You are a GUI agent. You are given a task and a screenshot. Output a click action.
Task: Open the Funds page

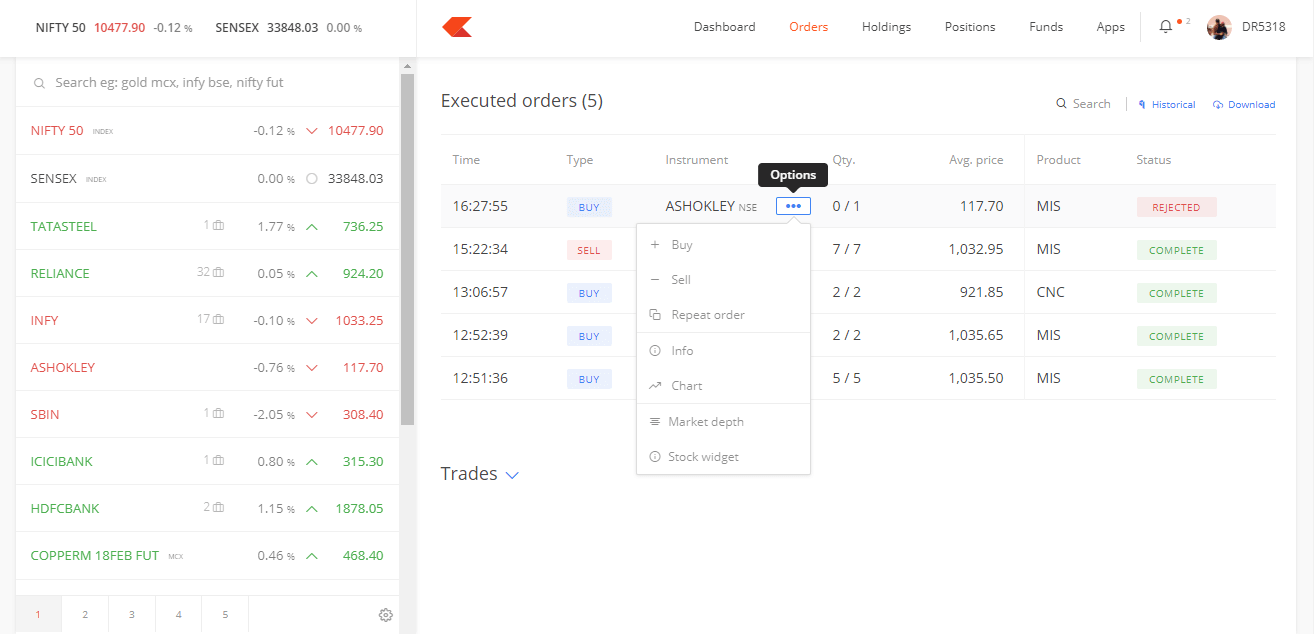(1046, 27)
